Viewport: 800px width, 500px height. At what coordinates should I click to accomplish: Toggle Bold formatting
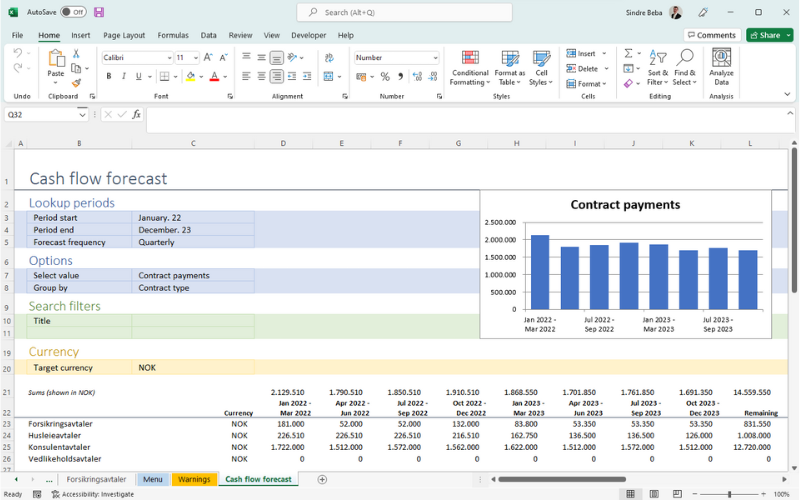pyautogui.click(x=109, y=76)
